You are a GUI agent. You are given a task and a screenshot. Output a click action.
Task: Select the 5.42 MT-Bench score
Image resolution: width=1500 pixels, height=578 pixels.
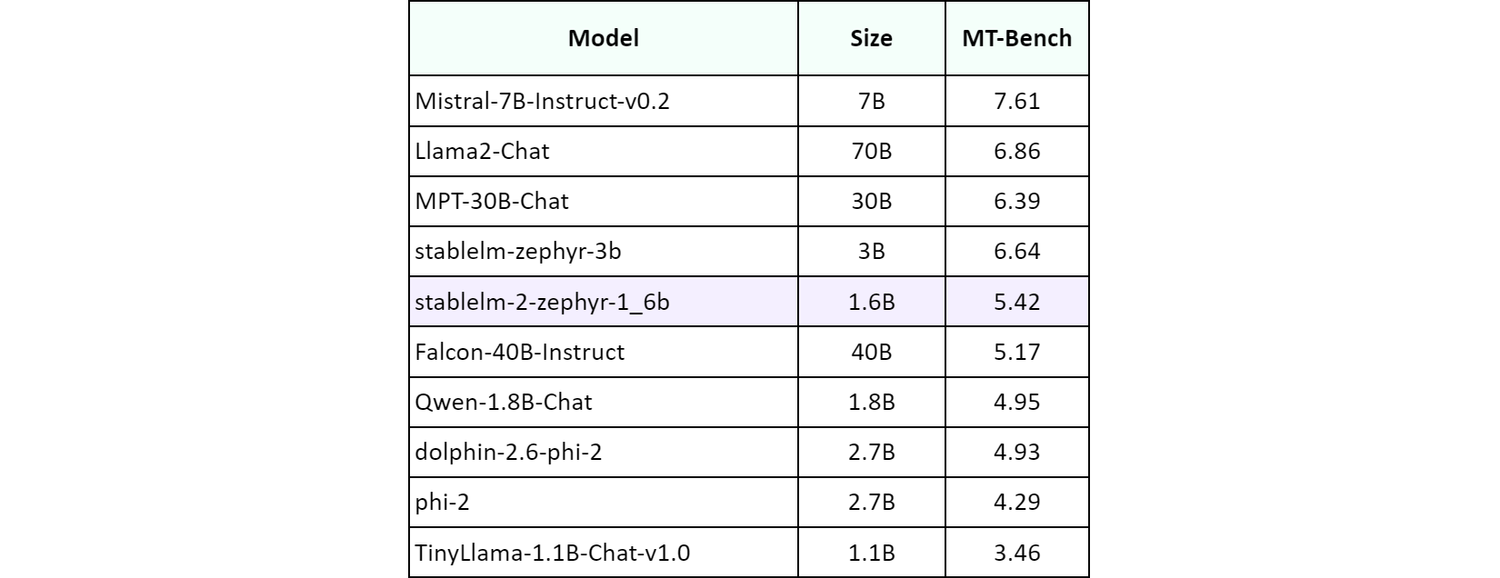tap(1017, 301)
